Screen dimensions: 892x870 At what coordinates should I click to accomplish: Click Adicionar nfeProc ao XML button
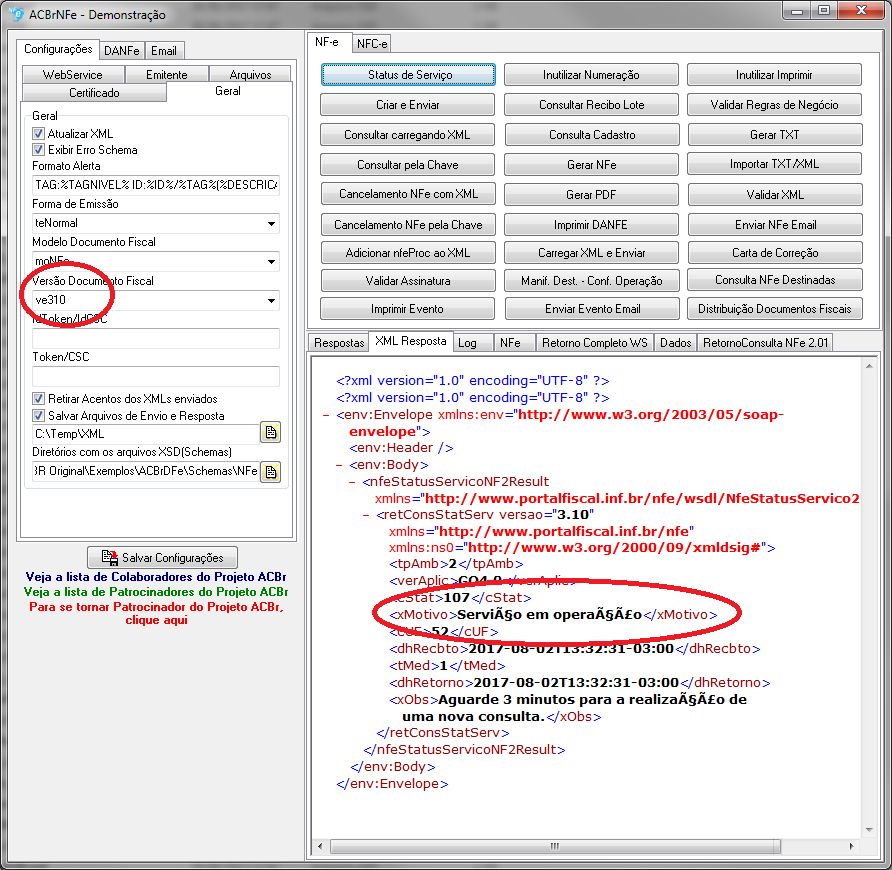[408, 253]
